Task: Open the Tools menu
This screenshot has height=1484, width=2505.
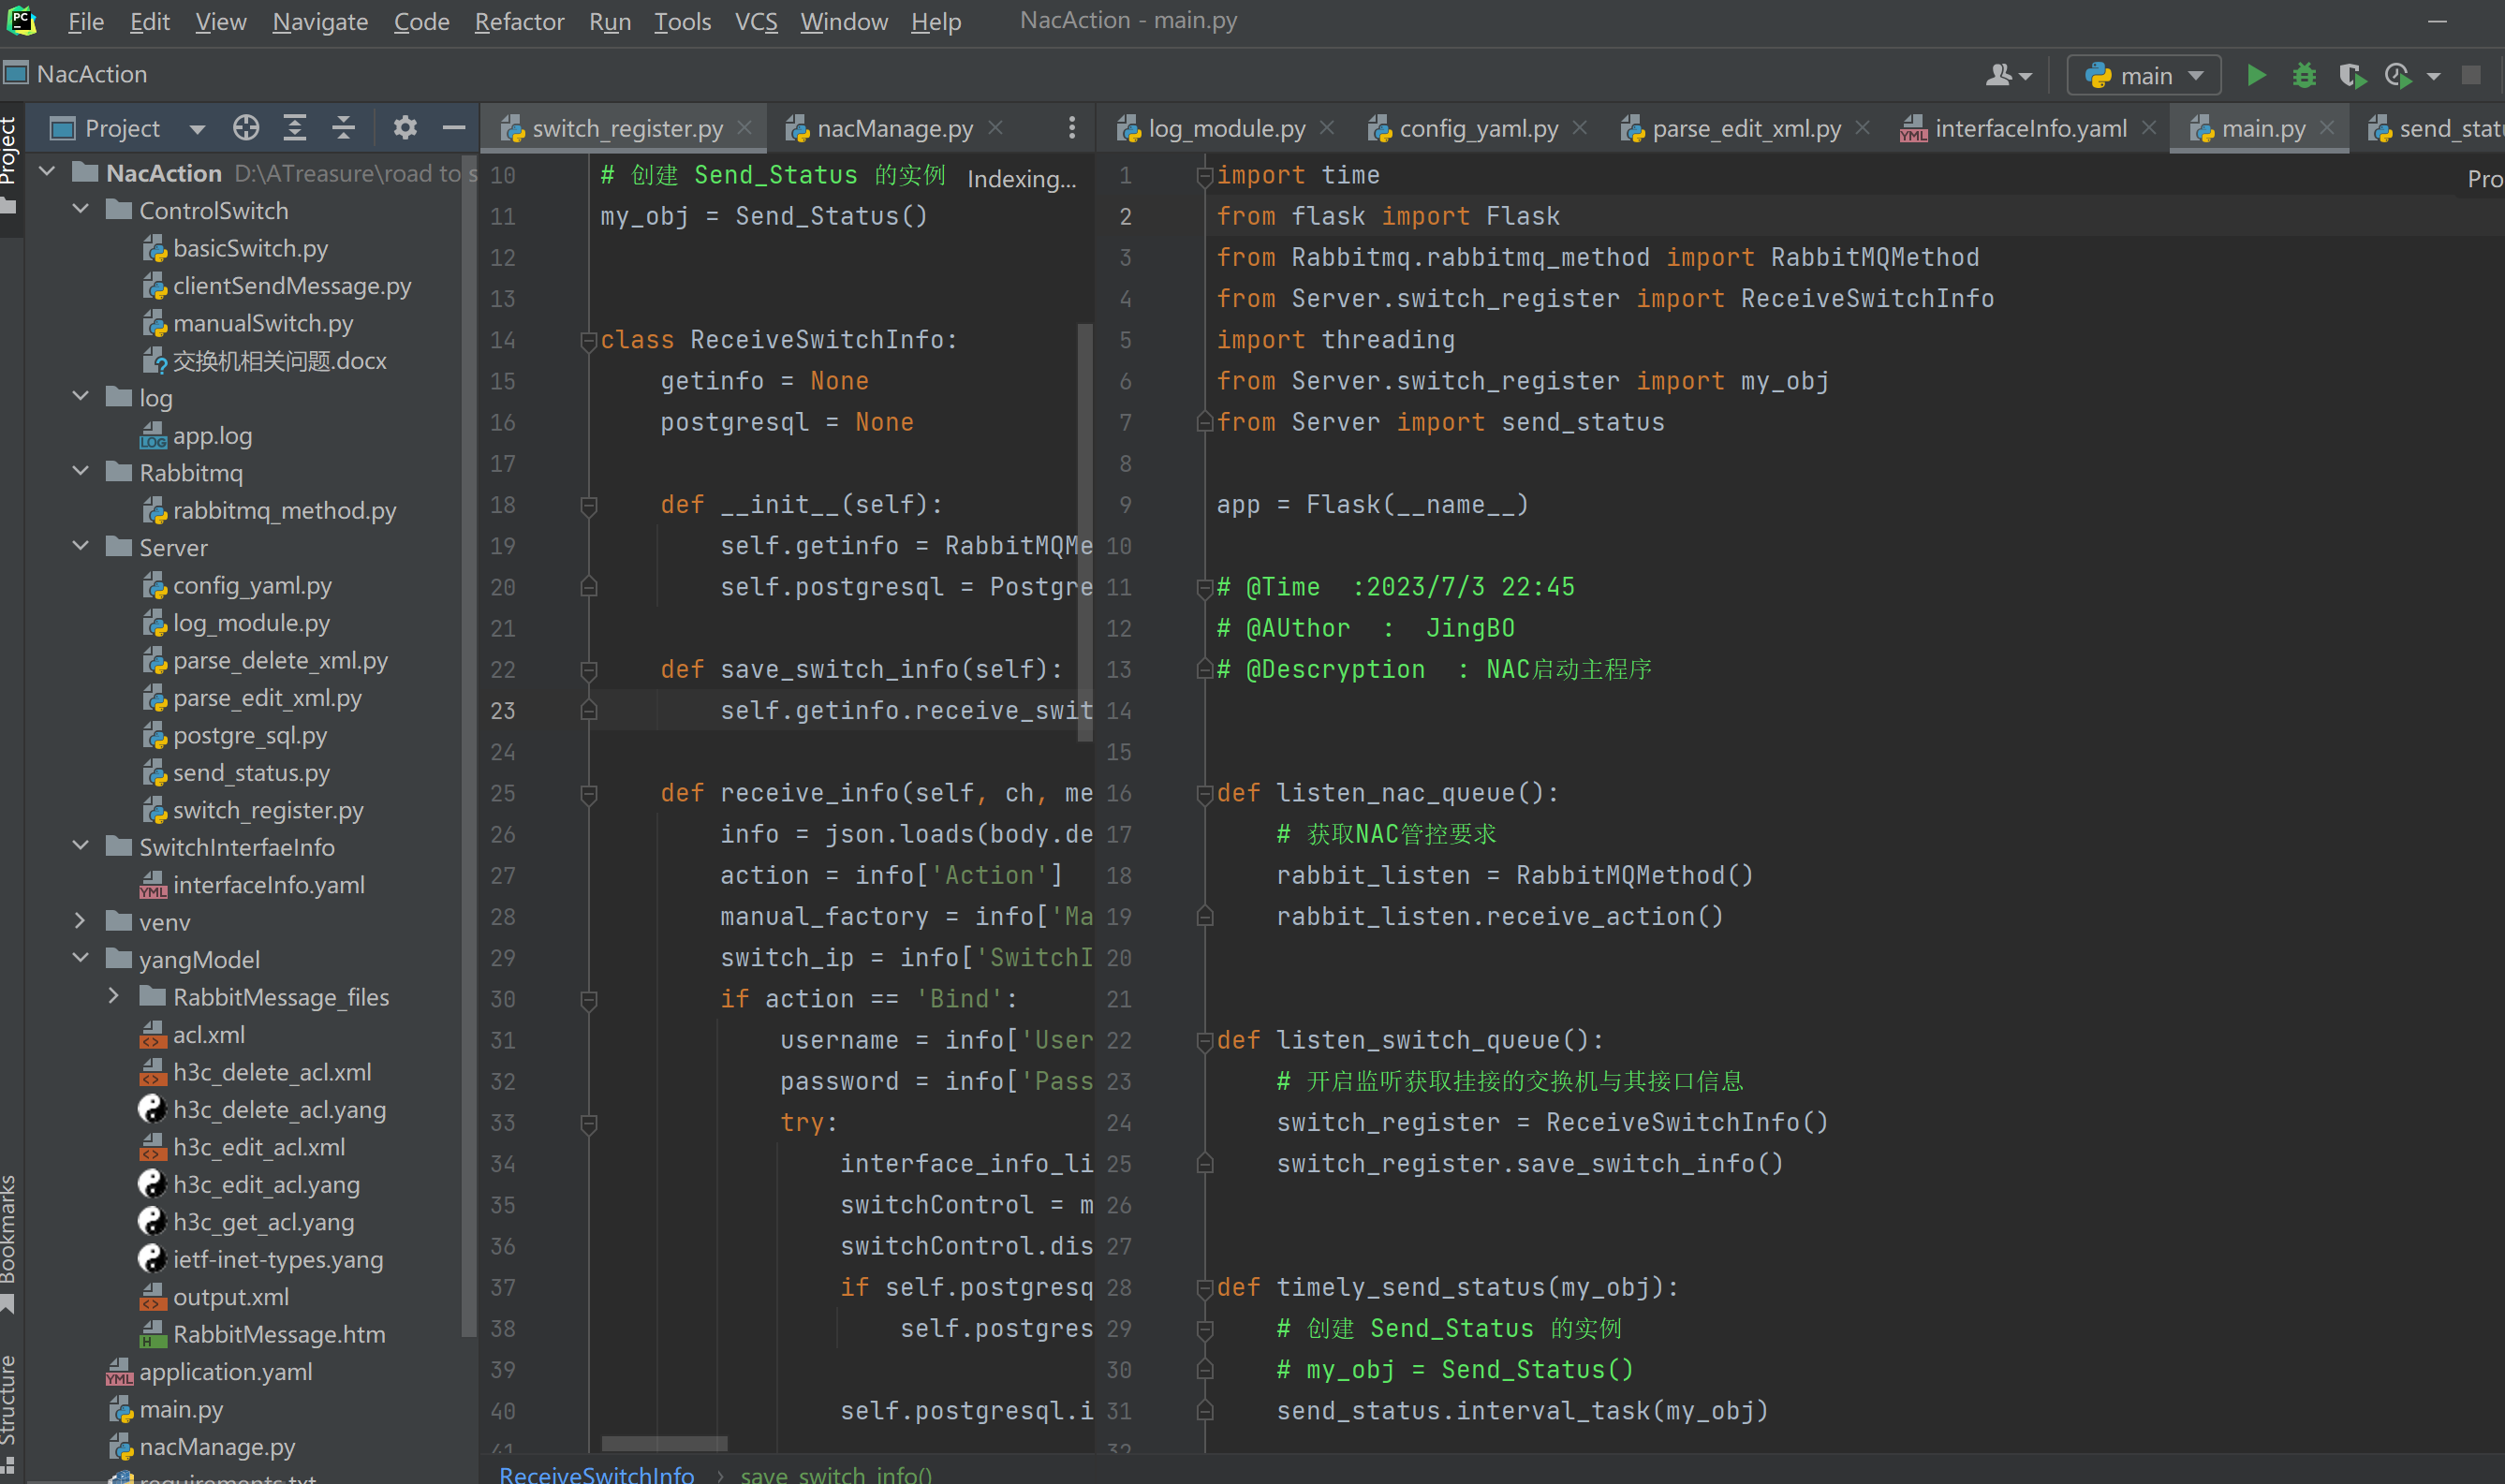Action: (682, 21)
